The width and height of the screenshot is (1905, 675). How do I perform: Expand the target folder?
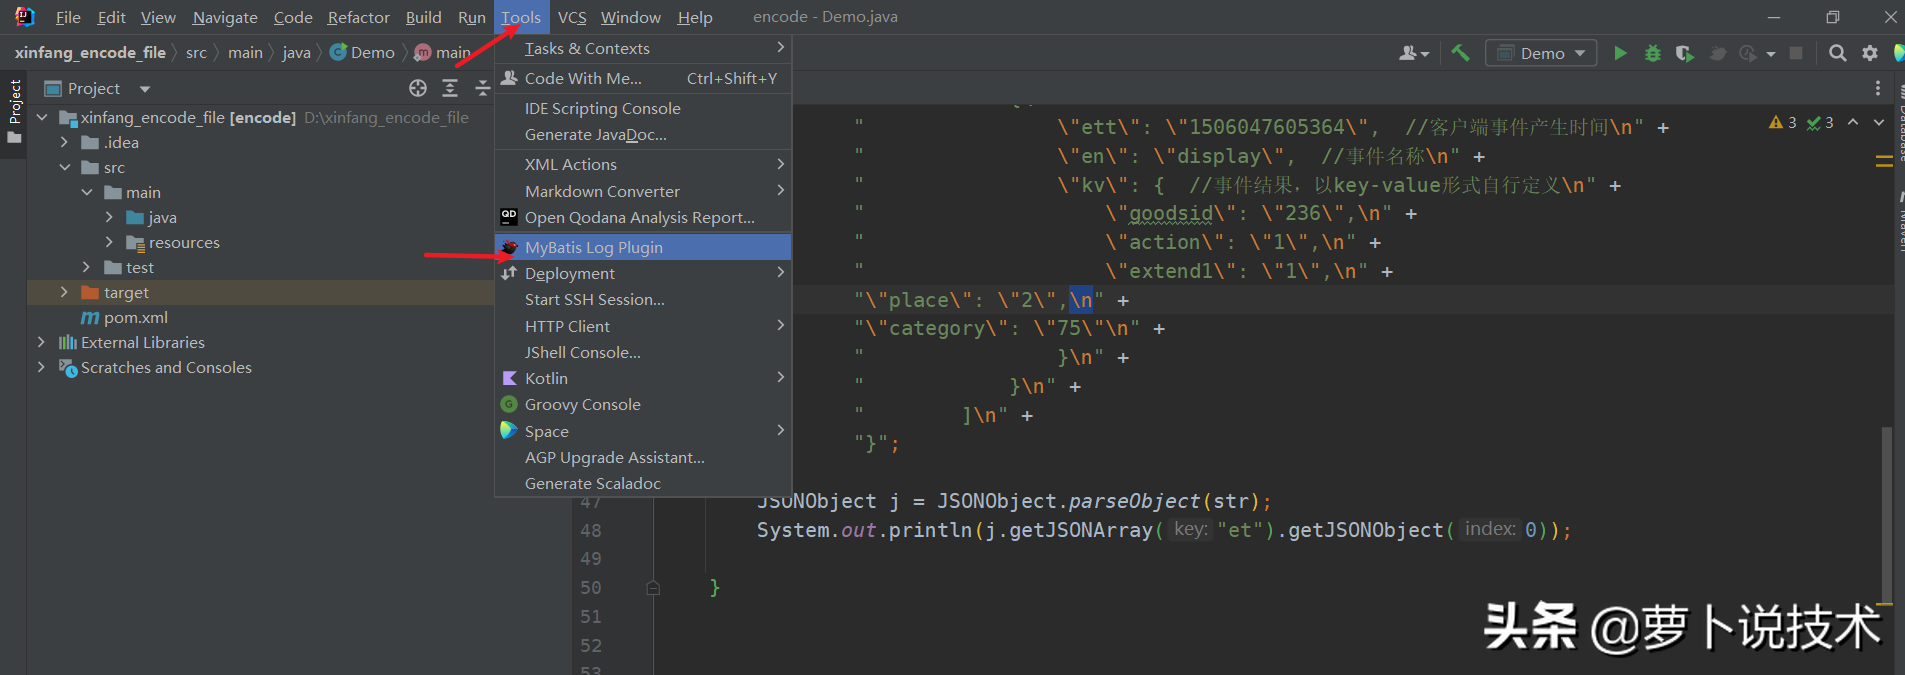(x=64, y=292)
